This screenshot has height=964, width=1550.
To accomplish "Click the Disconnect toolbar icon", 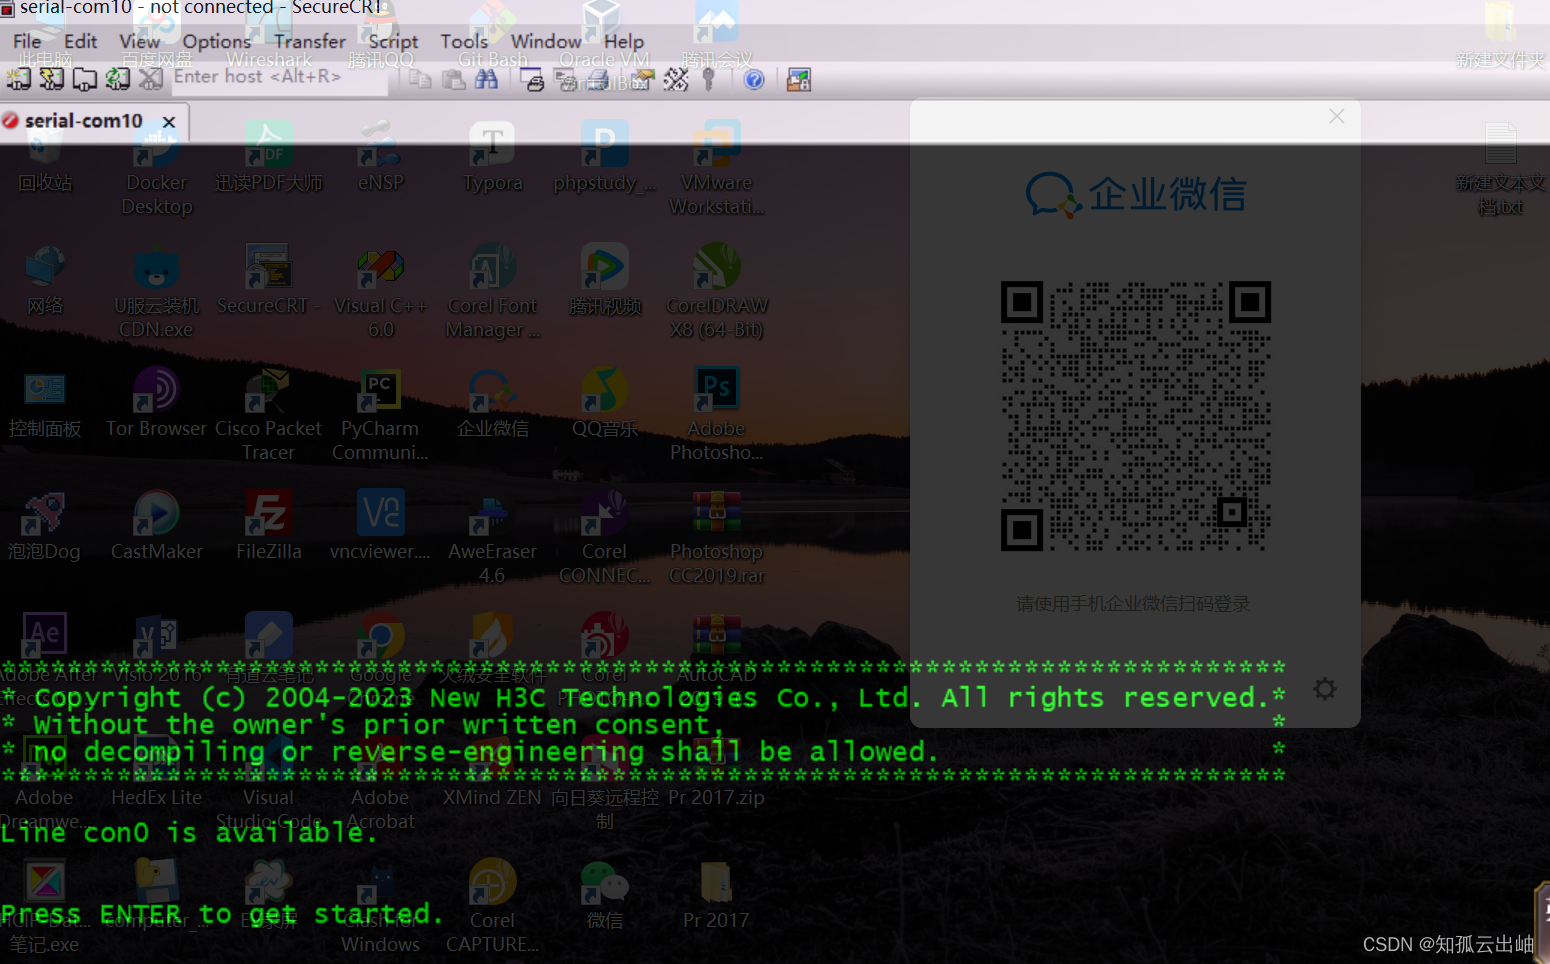I will point(151,79).
